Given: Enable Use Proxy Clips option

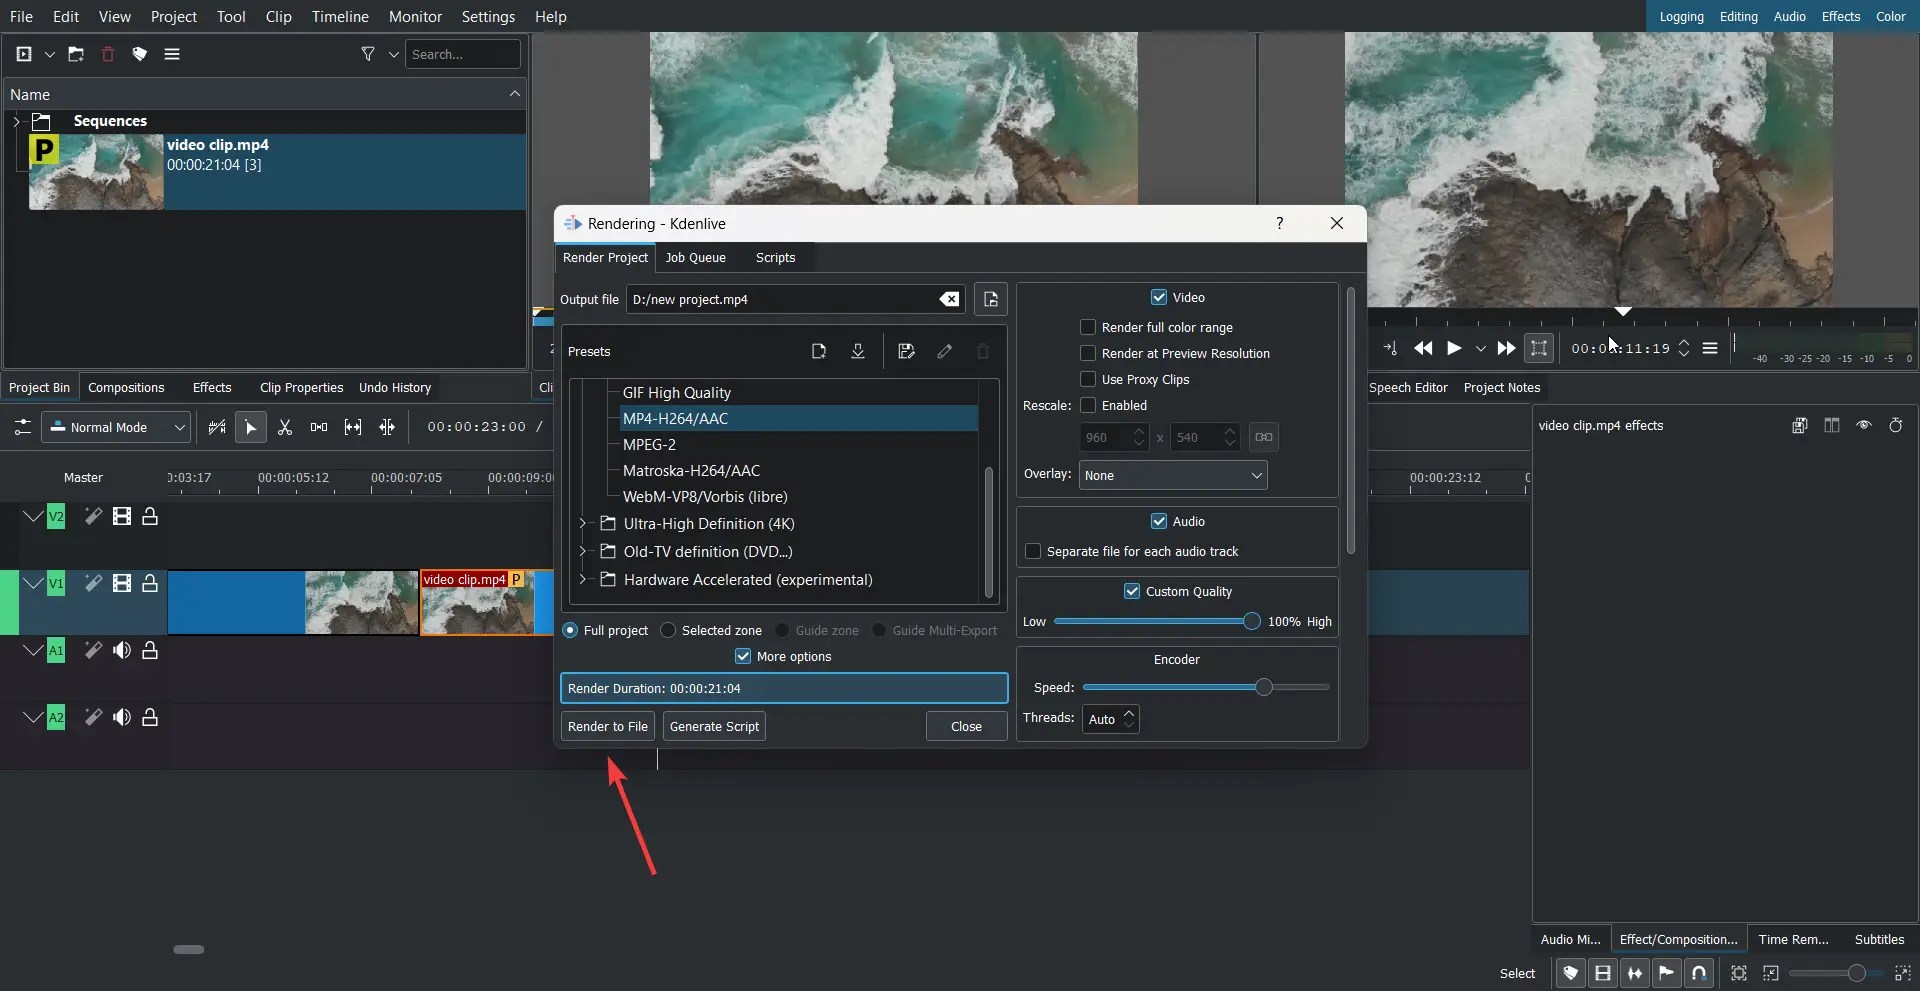Looking at the screenshot, I should [x=1089, y=379].
